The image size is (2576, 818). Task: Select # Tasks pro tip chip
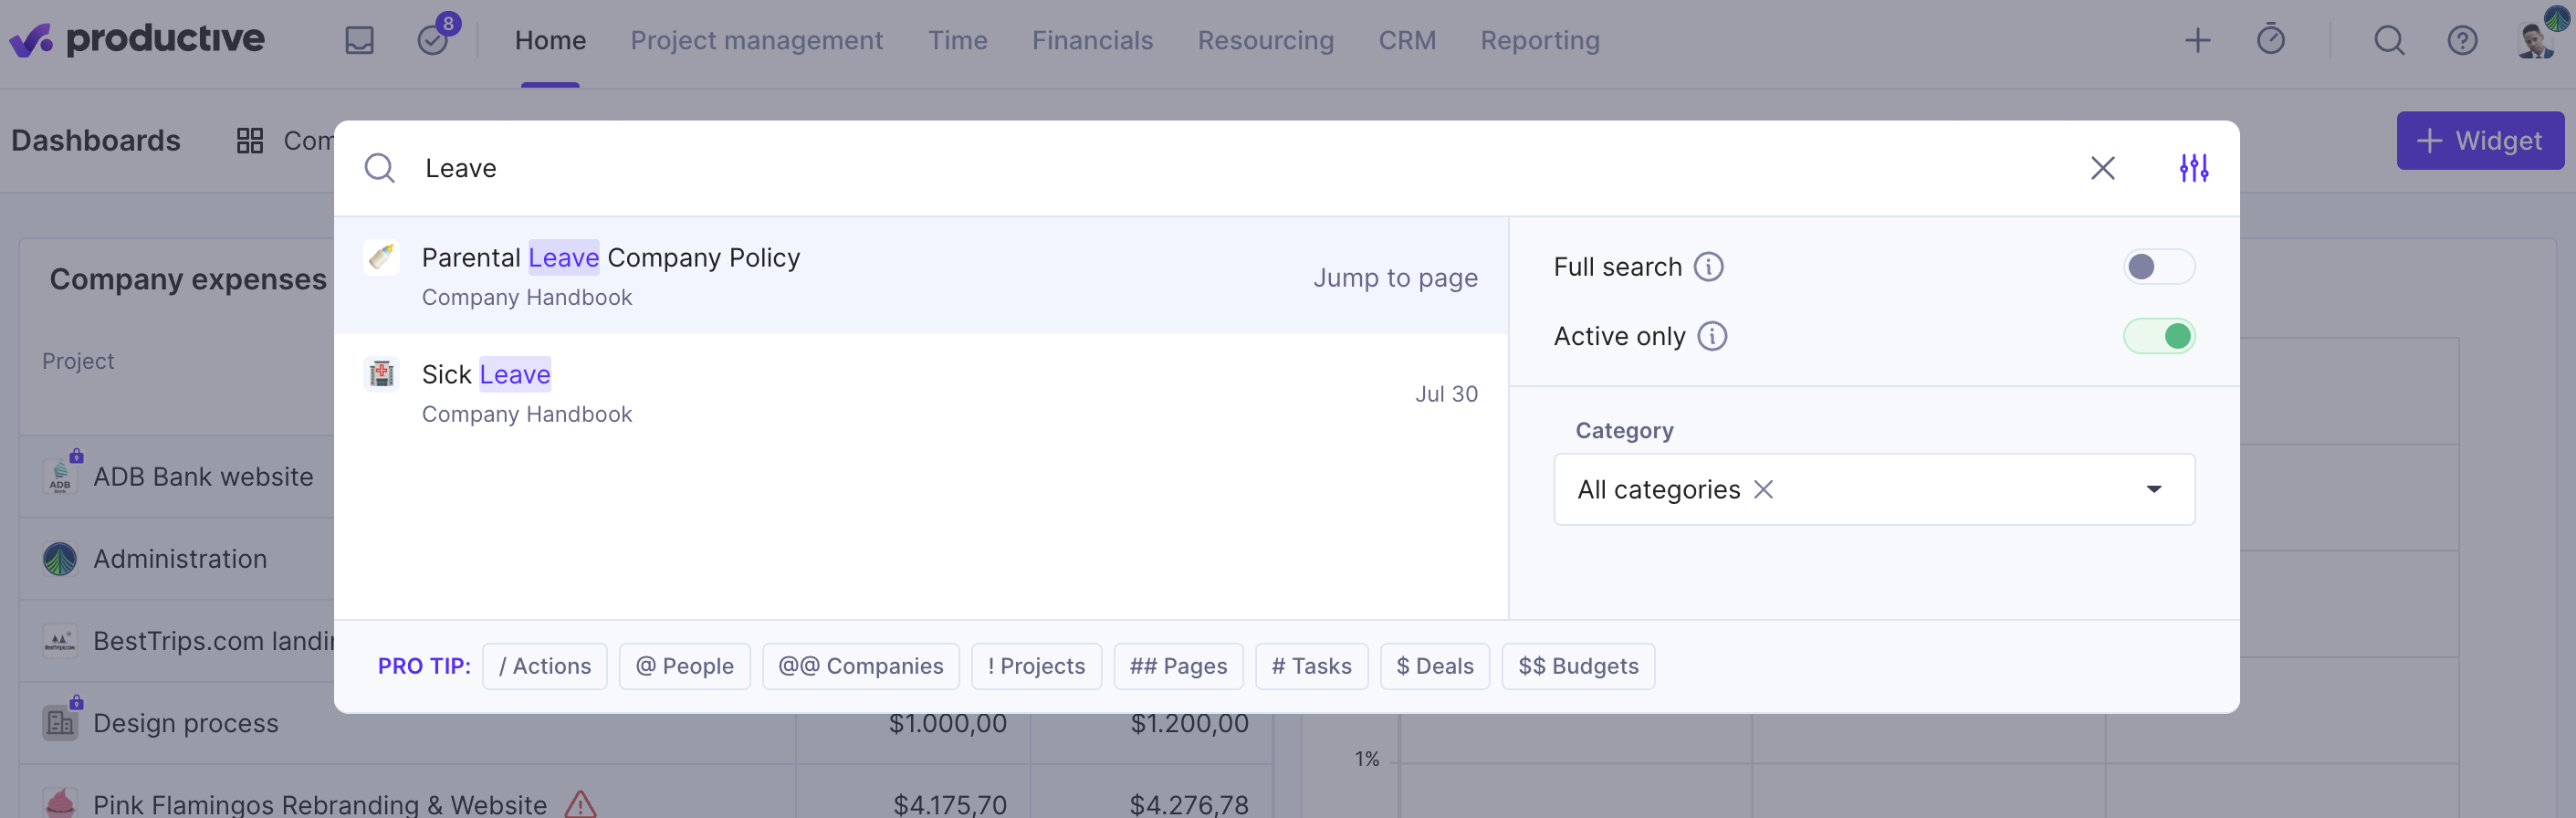(x=1311, y=666)
